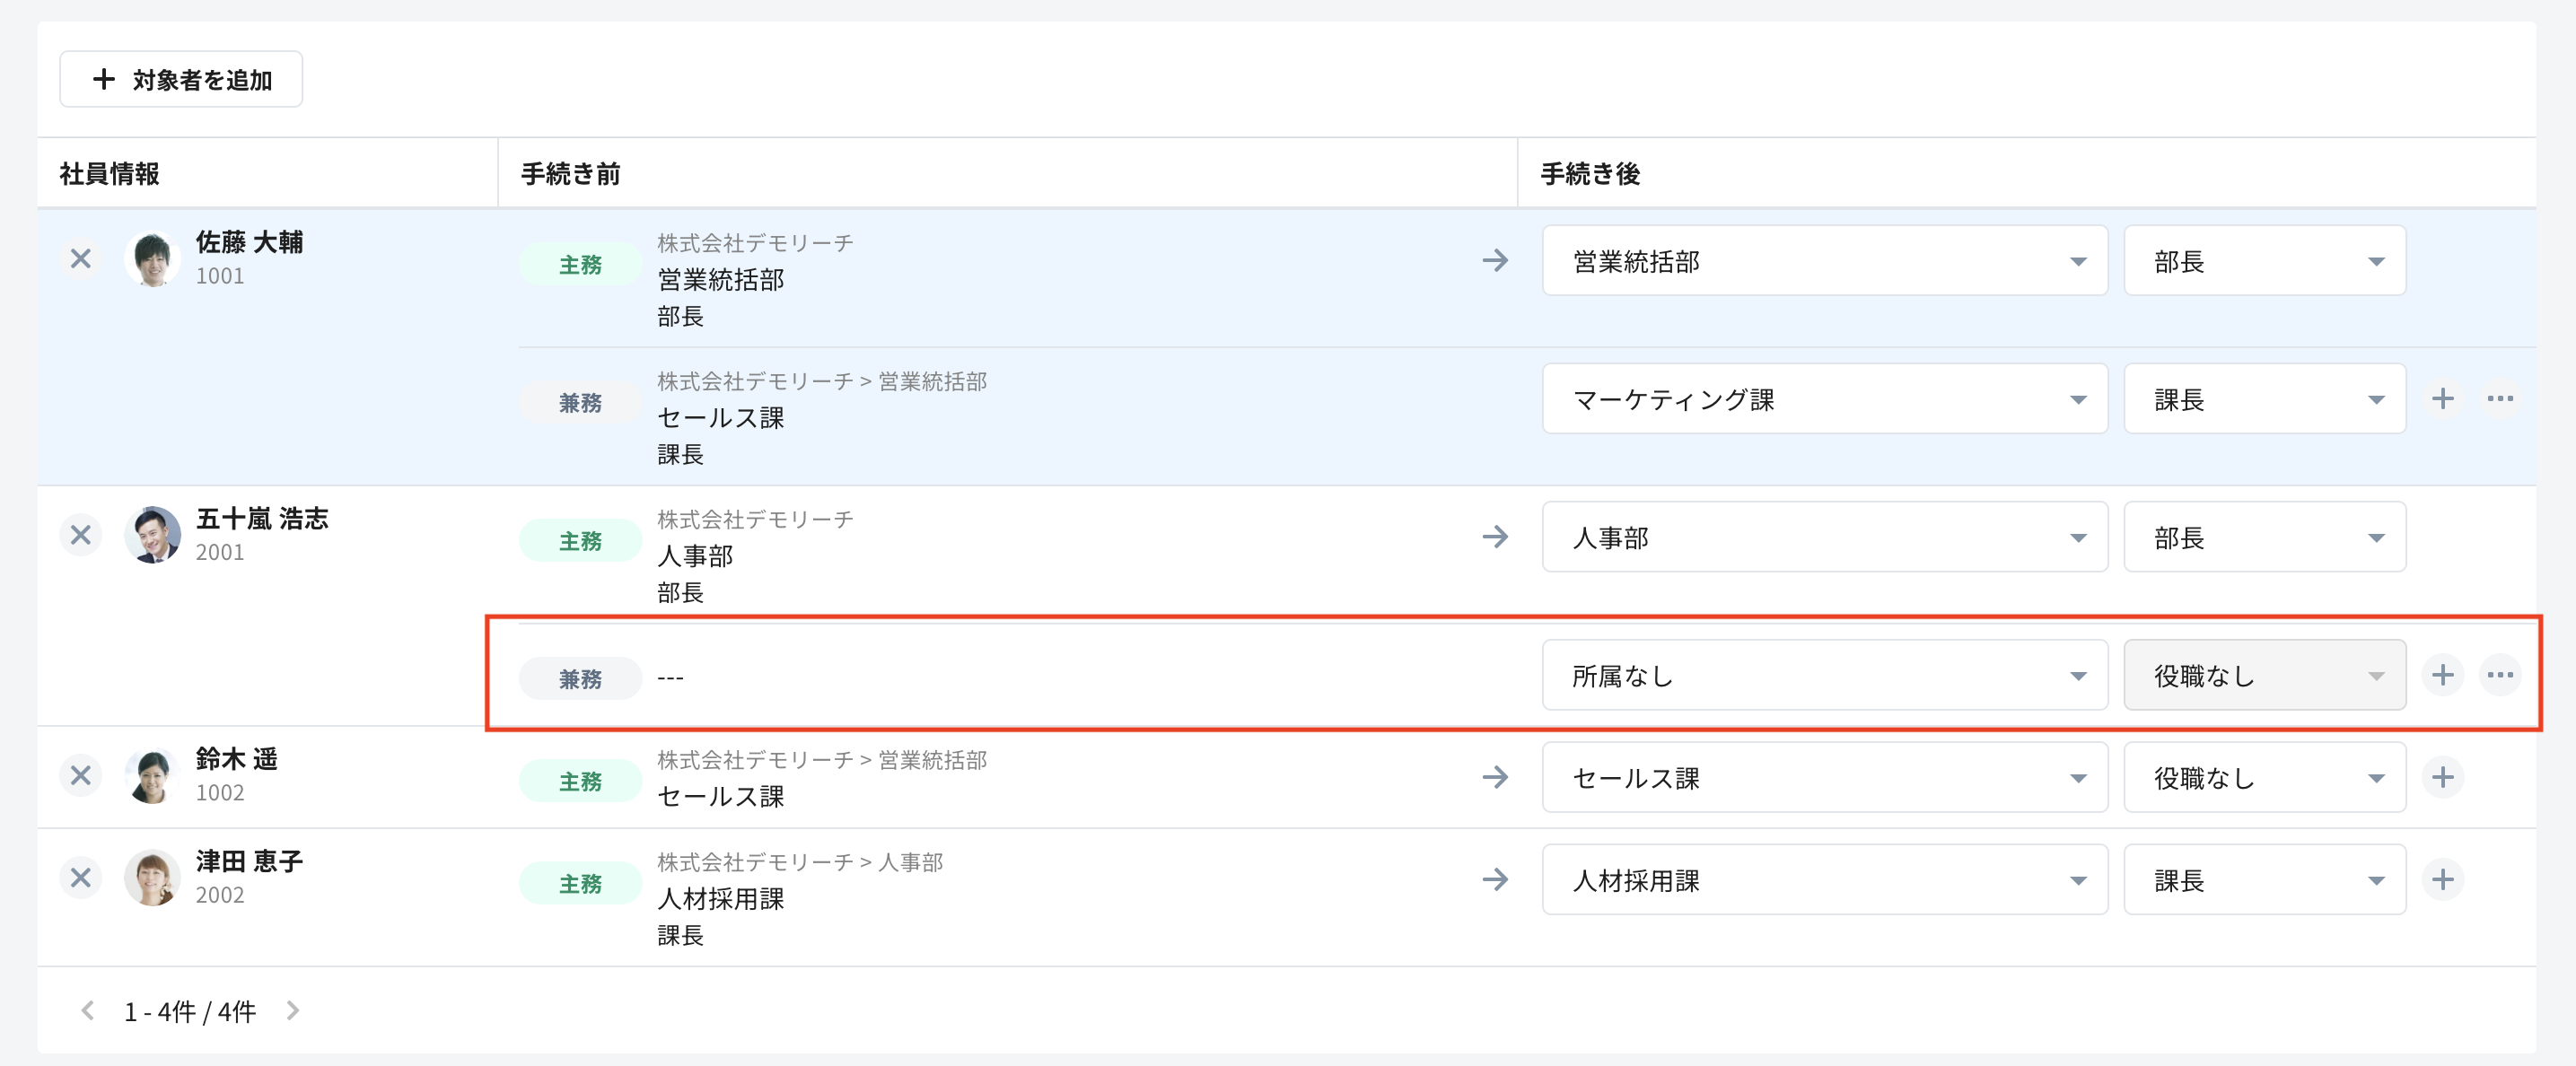Click 五十嵐 浩志 profile photo
The width and height of the screenshot is (2576, 1066).
point(152,535)
